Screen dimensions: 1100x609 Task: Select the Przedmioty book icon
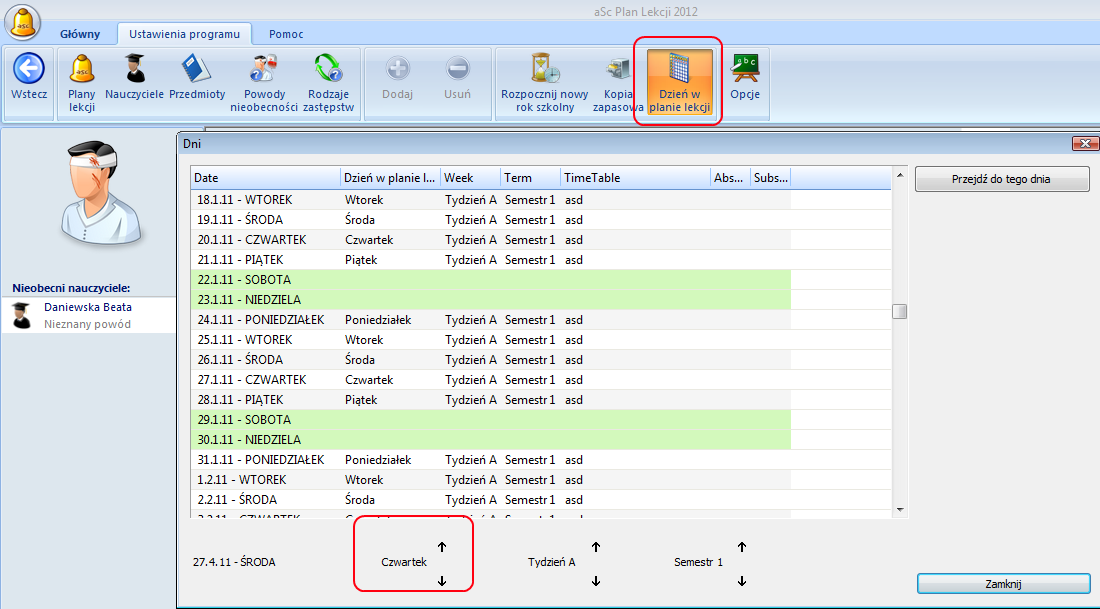click(196, 69)
